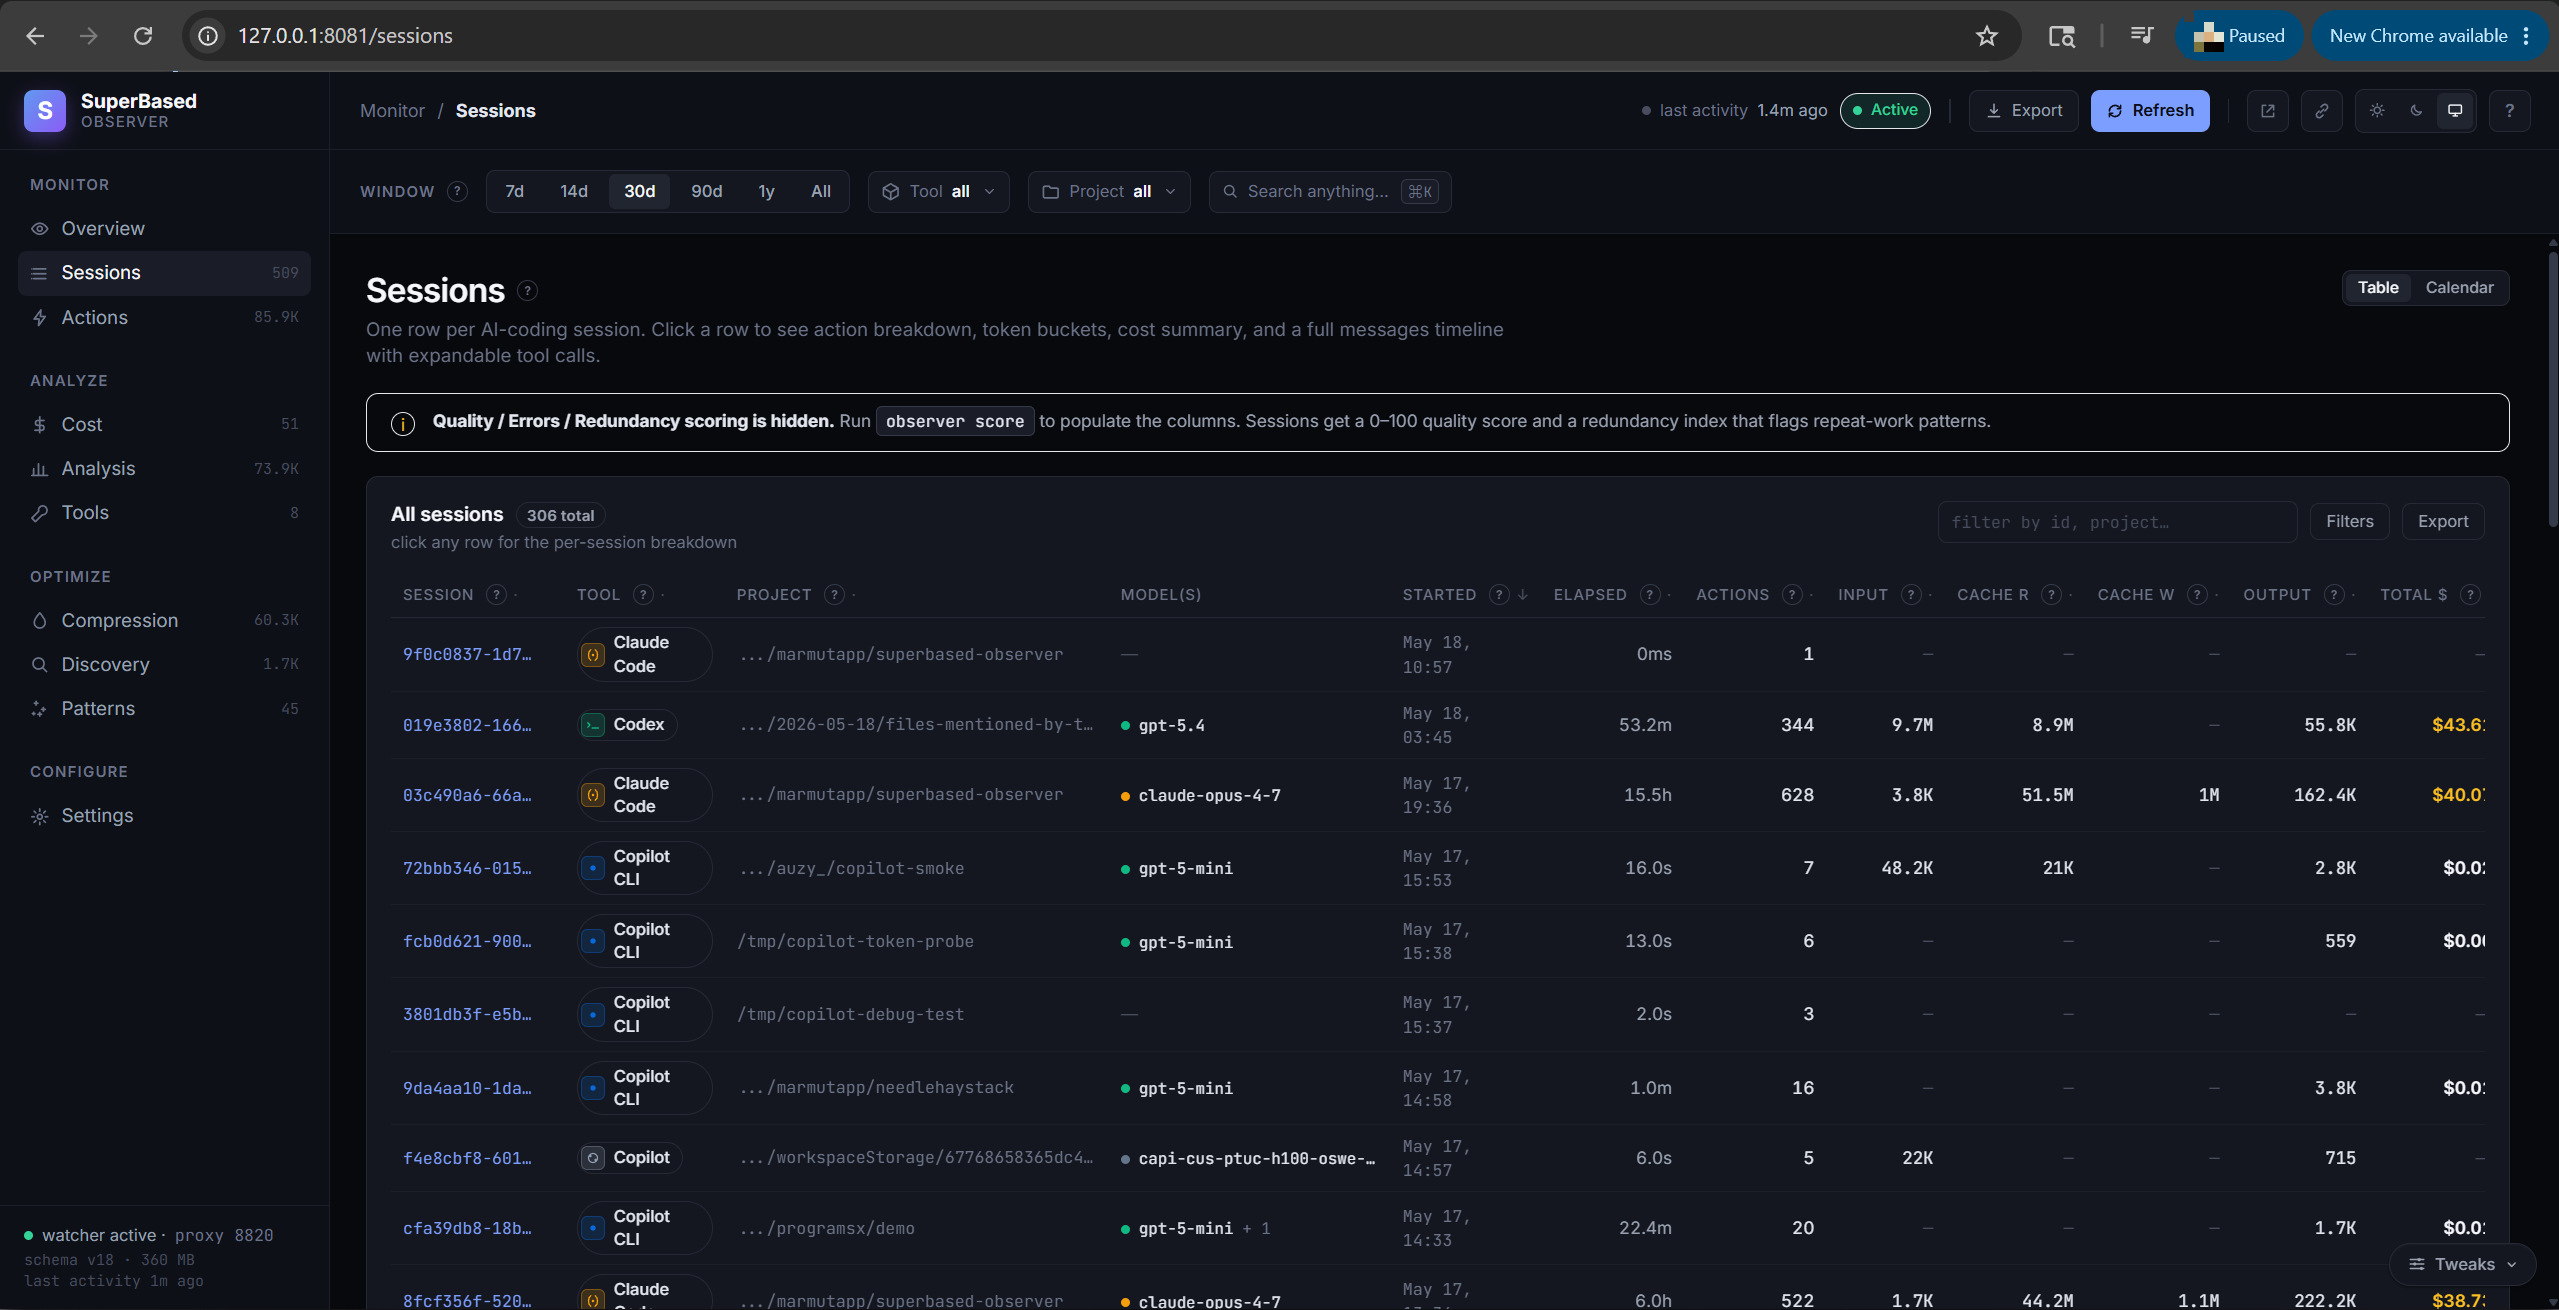Select the 30d window
This screenshot has height=1310, width=2559.
click(640, 191)
